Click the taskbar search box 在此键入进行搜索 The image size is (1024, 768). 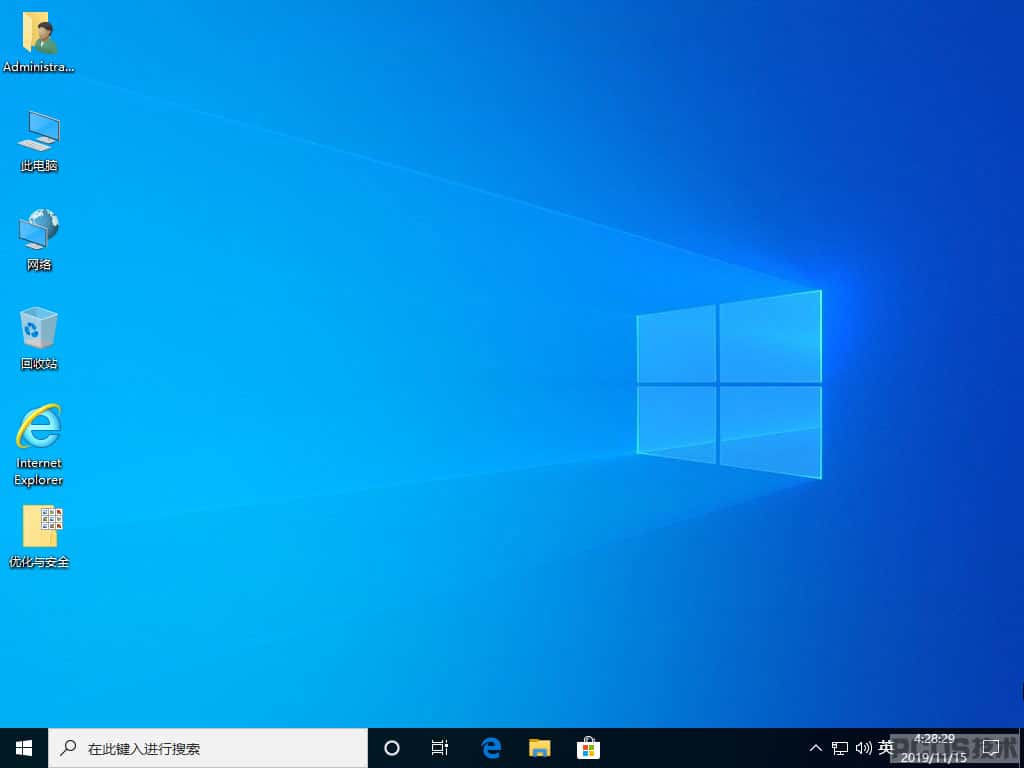(x=208, y=748)
